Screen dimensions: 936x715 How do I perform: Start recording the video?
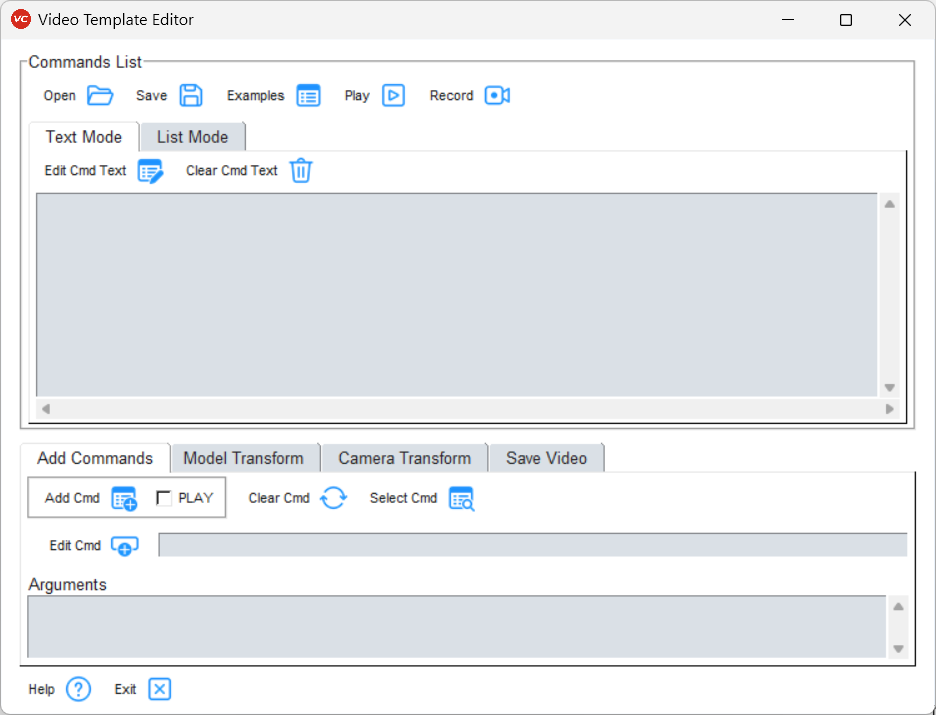(x=497, y=95)
